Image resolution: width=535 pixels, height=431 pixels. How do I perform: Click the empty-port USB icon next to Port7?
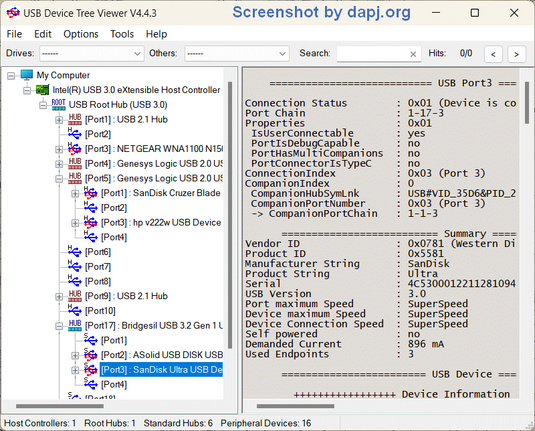click(x=75, y=267)
